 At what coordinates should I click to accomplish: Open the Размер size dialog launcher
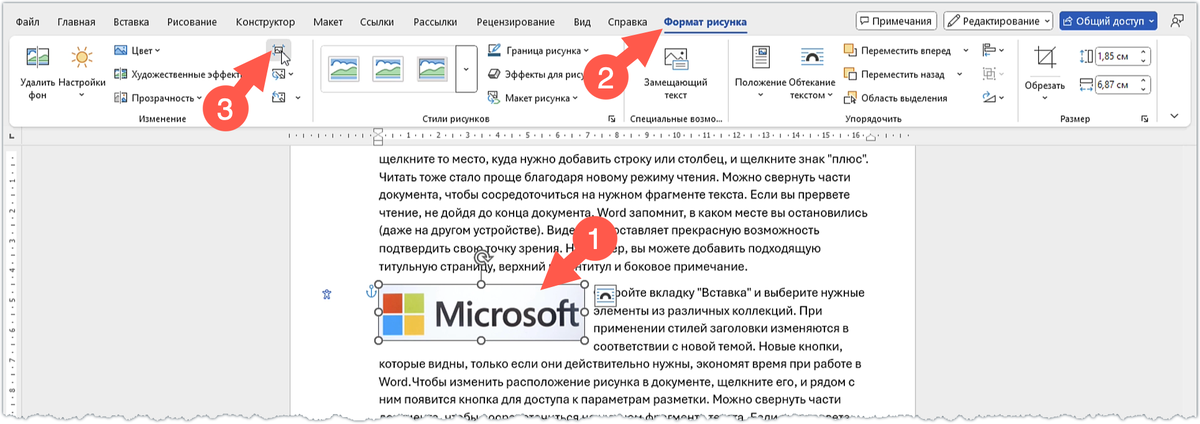(x=1143, y=120)
